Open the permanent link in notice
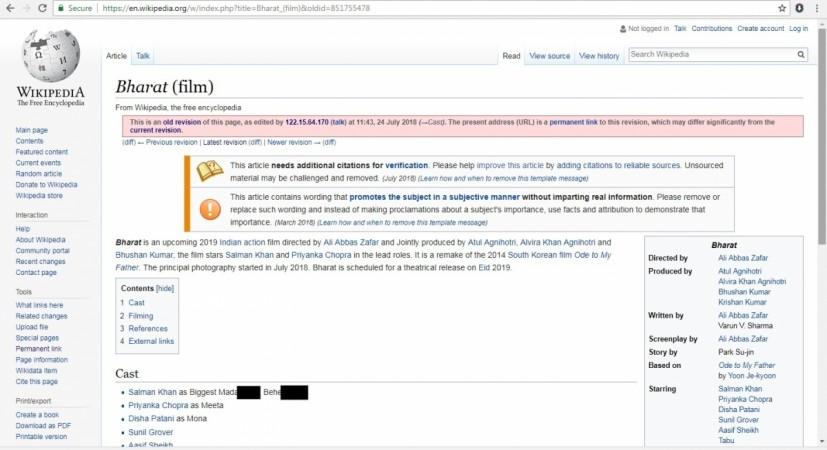This screenshot has height=450, width=827. coord(573,122)
